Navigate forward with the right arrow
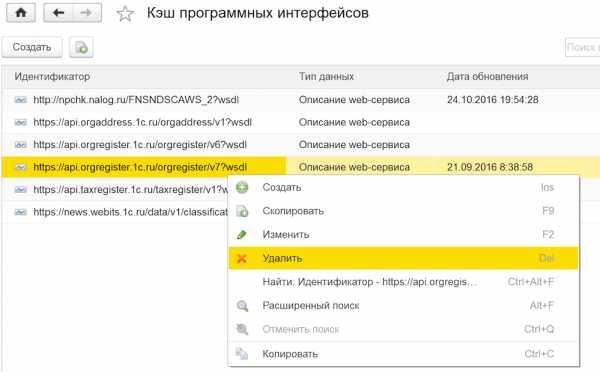 click(87, 13)
